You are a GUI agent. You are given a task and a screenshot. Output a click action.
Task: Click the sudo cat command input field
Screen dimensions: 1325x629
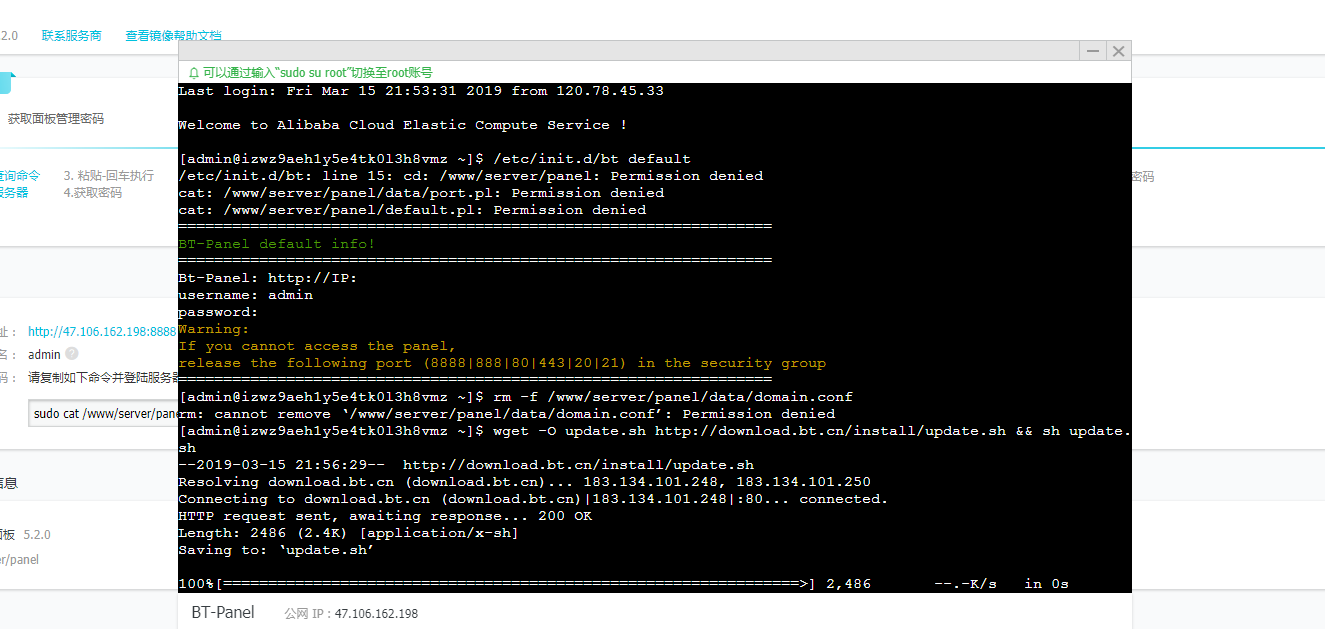pos(103,413)
